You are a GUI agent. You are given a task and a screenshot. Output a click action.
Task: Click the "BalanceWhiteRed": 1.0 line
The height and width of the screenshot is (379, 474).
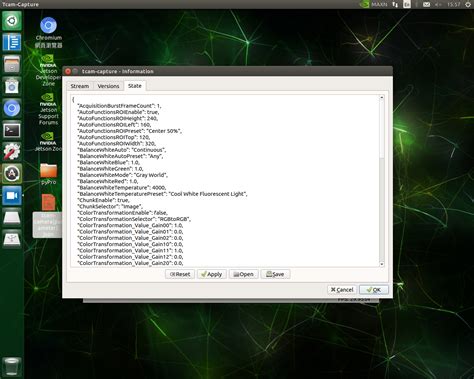click(108, 181)
